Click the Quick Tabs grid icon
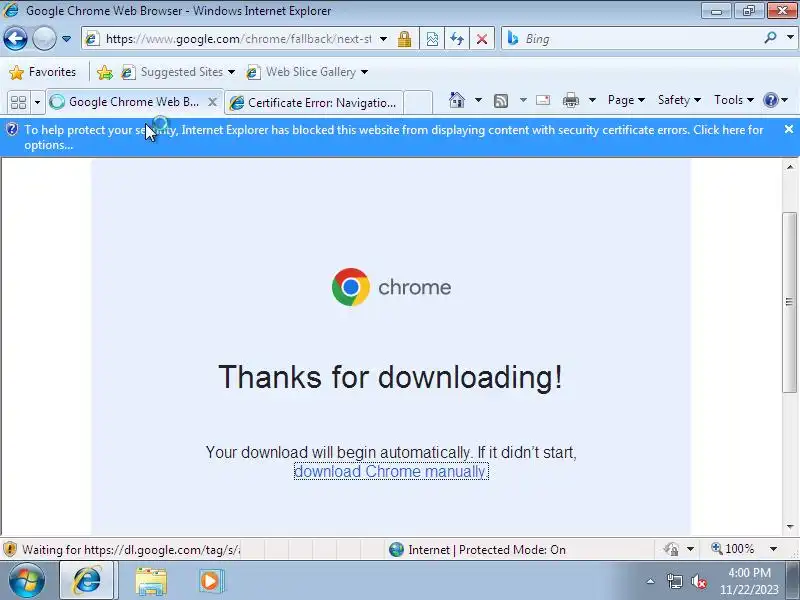This screenshot has height=600, width=800. click(19, 102)
